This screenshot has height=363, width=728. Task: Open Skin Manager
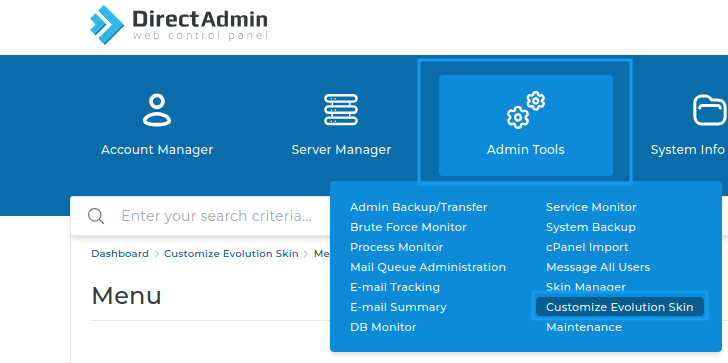click(585, 287)
